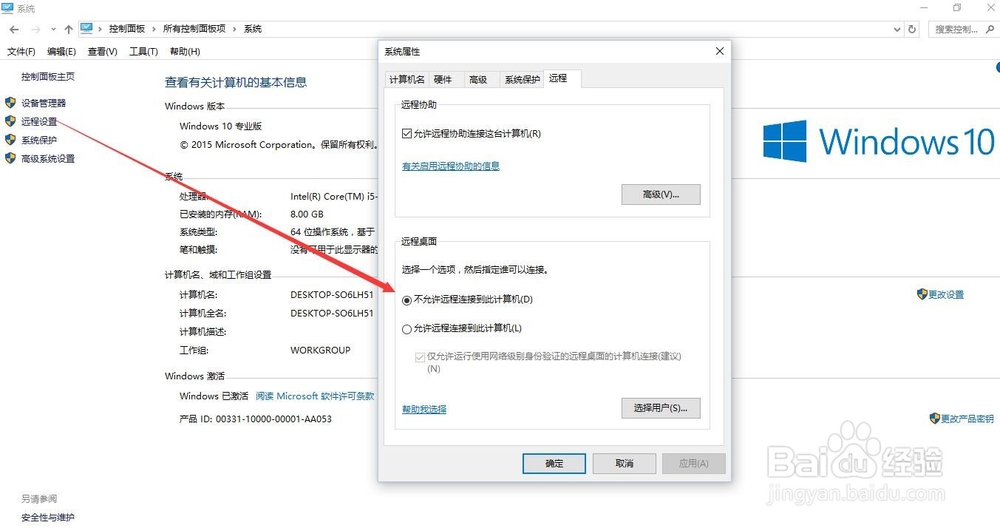Open 高级系统设置 link

click(x=48, y=158)
